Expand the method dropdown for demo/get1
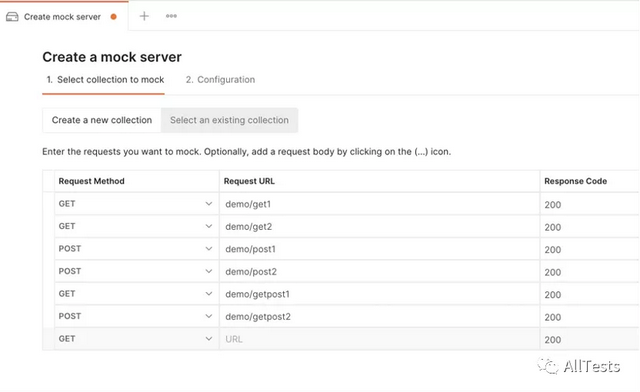 [x=209, y=204]
